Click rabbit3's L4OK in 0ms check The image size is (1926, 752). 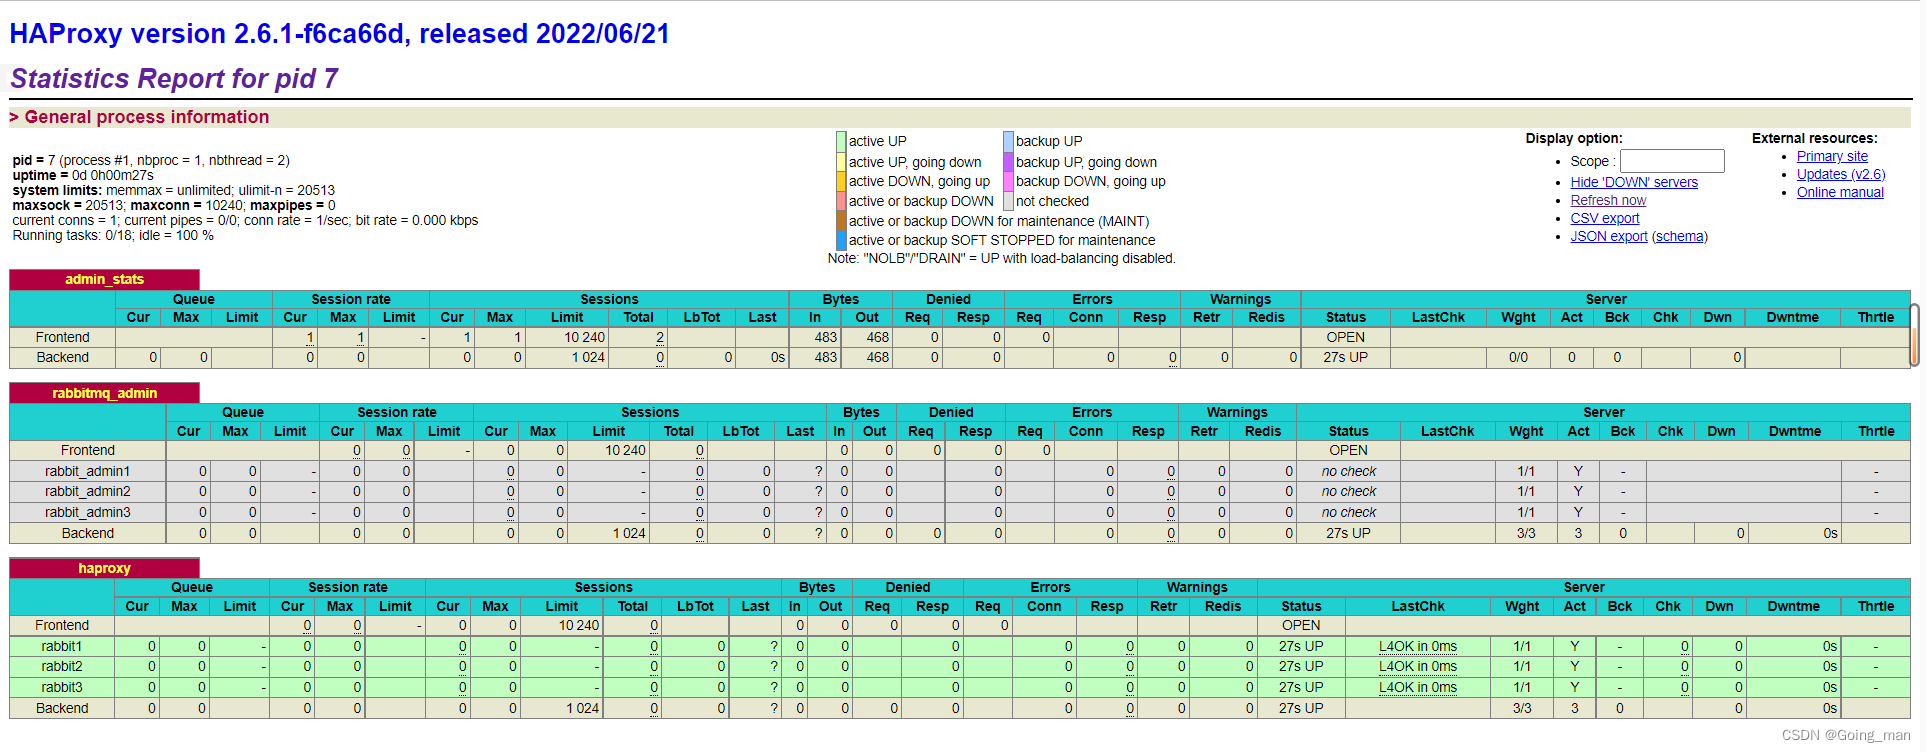point(1417,687)
